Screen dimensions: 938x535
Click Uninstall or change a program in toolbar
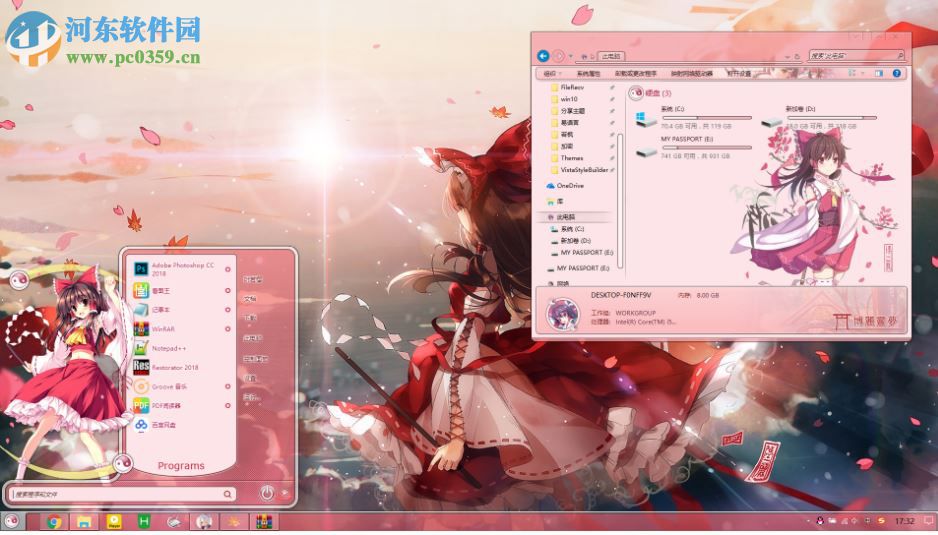tap(635, 74)
